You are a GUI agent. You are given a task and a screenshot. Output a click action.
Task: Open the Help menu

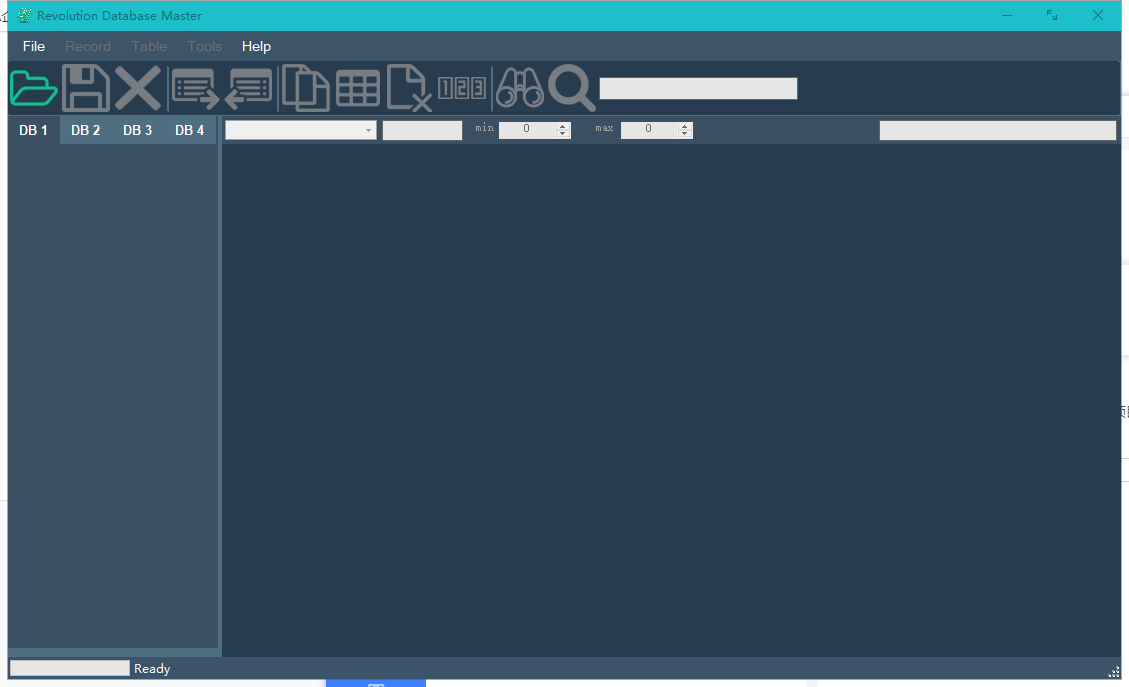click(x=256, y=46)
